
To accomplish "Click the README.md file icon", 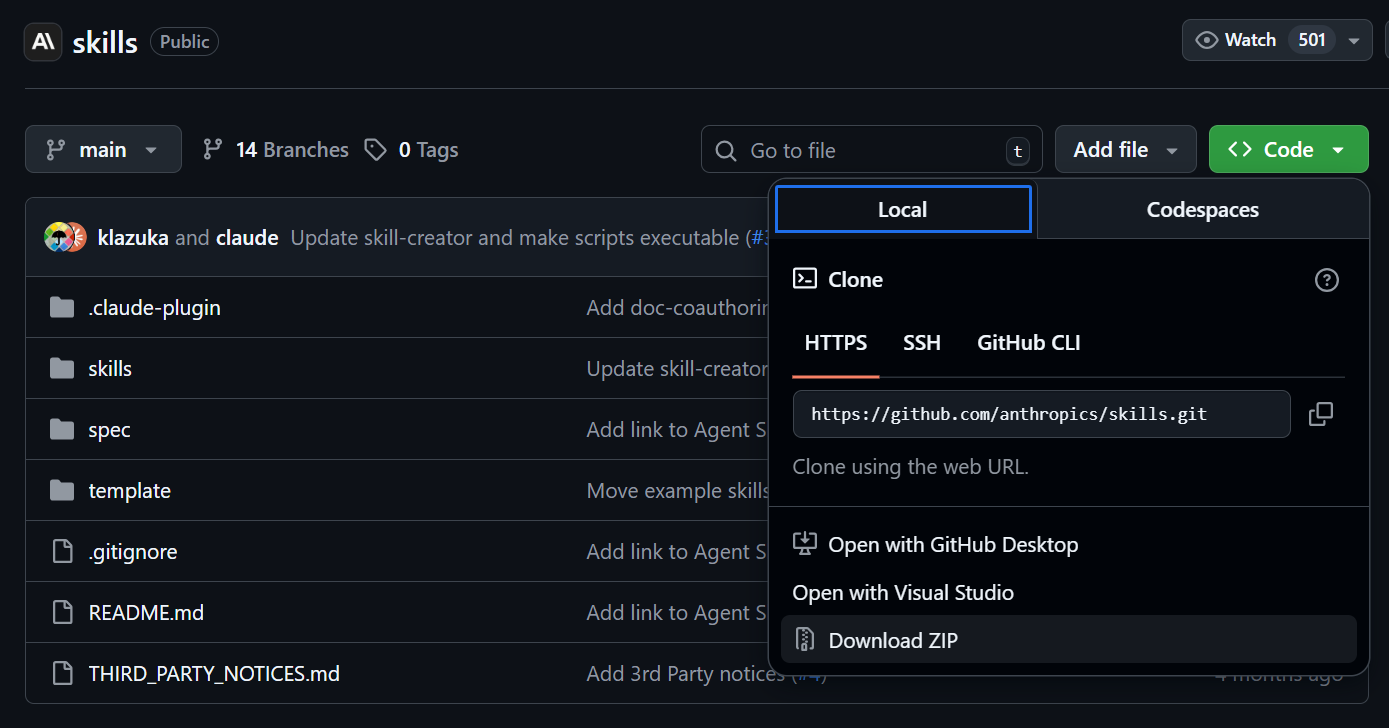I will pyautogui.click(x=62, y=613).
